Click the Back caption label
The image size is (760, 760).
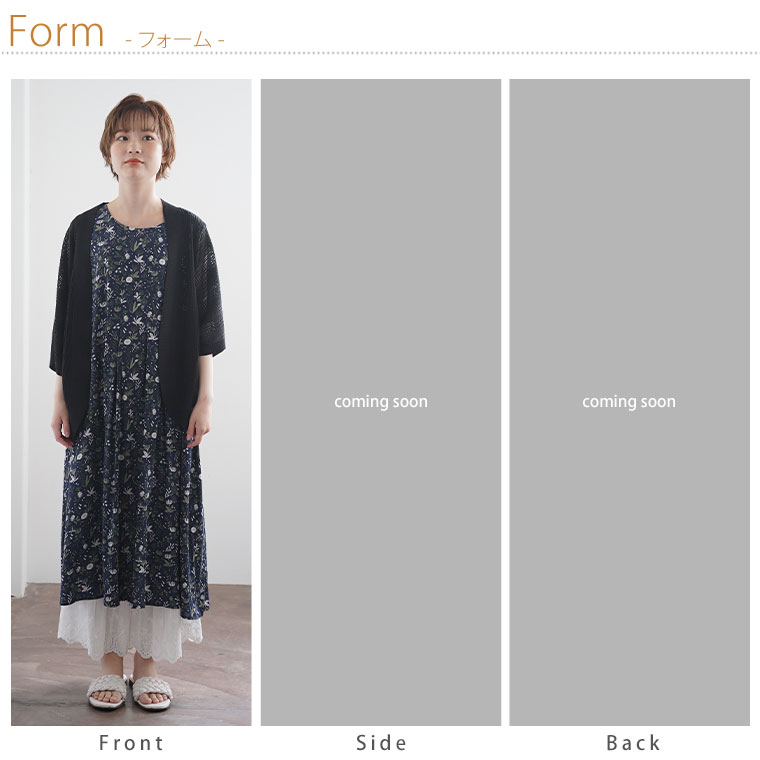pyautogui.click(x=633, y=743)
